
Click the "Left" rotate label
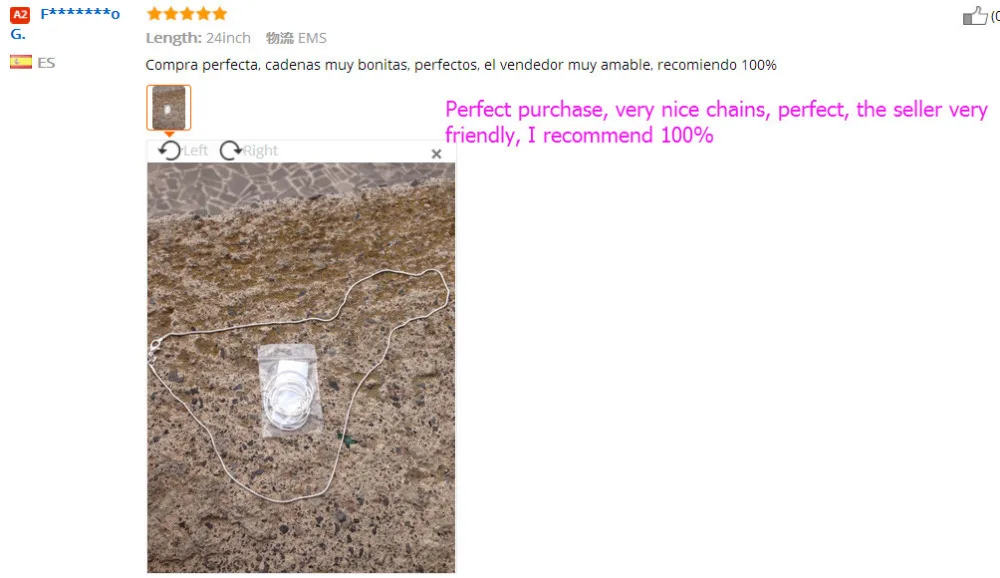pyautogui.click(x=195, y=151)
